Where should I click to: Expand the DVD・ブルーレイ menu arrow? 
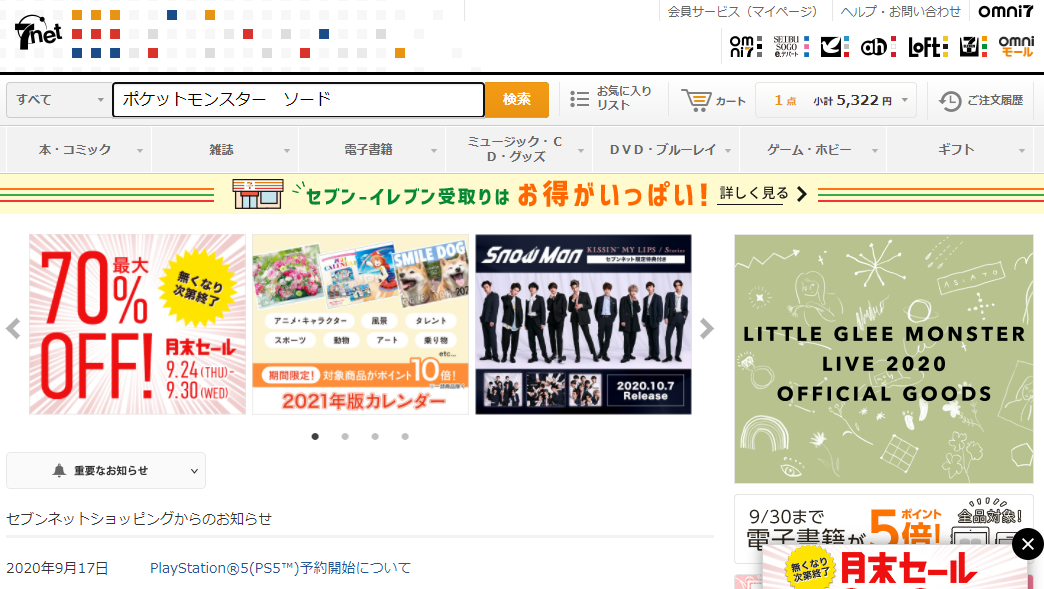coord(728,151)
